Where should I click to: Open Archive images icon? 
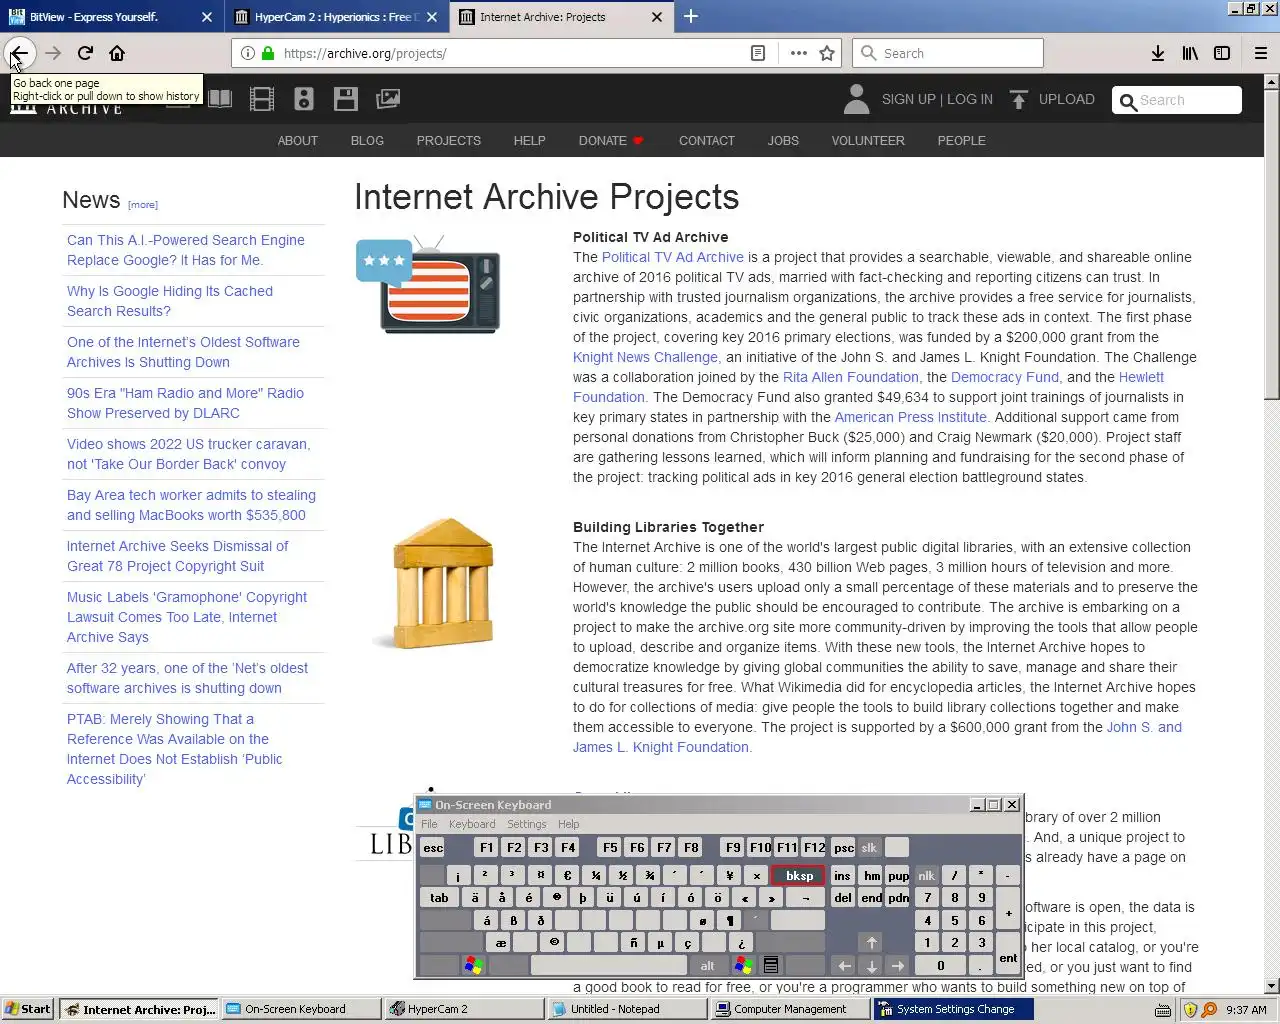pyautogui.click(x=388, y=99)
